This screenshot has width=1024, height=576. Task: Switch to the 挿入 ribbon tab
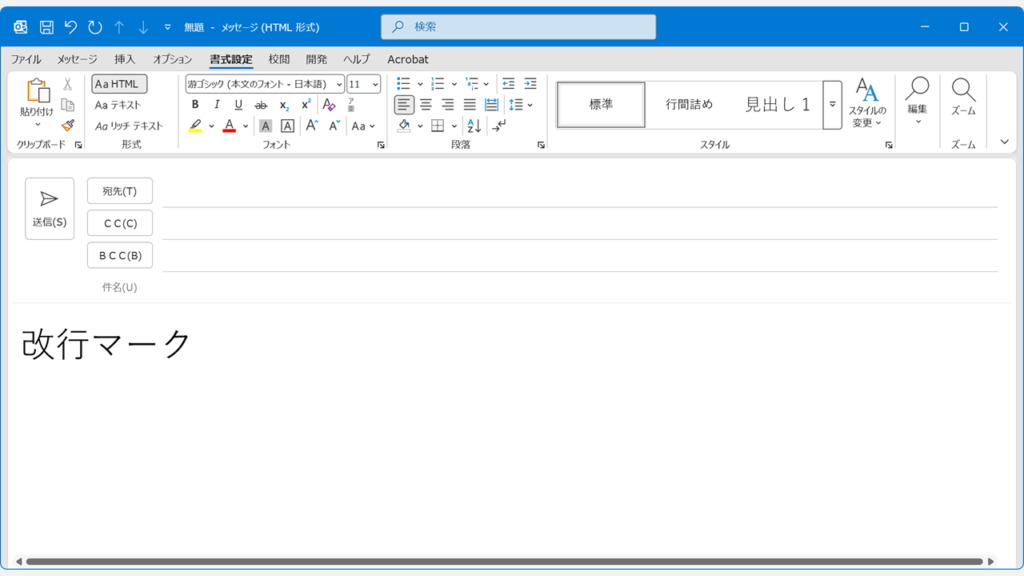tap(123, 59)
